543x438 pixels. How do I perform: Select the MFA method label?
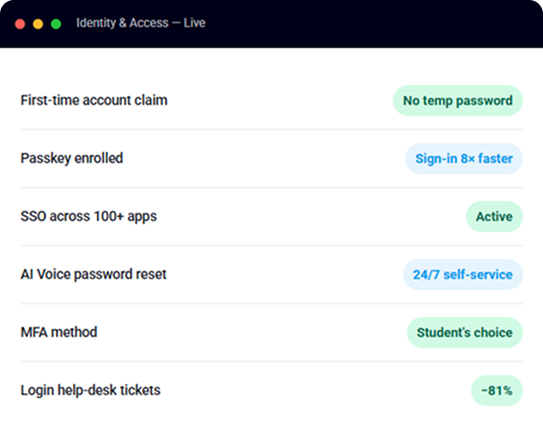tap(59, 332)
